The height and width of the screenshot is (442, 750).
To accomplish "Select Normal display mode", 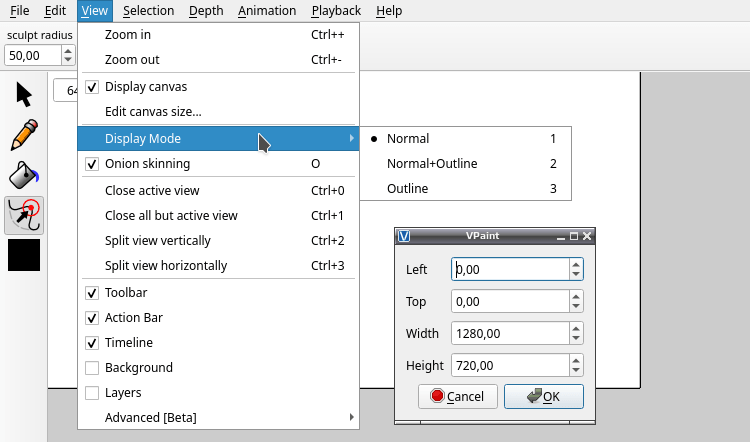I will point(465,139).
